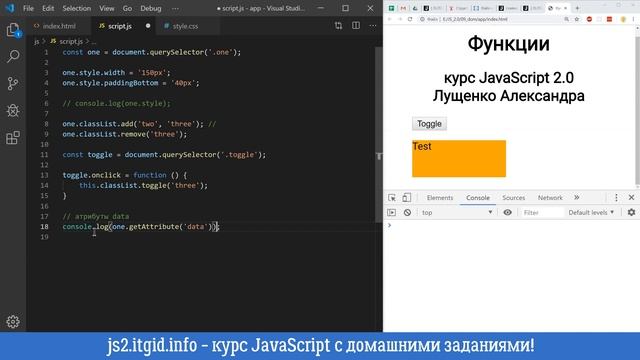The width and height of the screenshot is (640, 360).
Task: Open editor More Actions ellipsis
Action: [x=373, y=26]
